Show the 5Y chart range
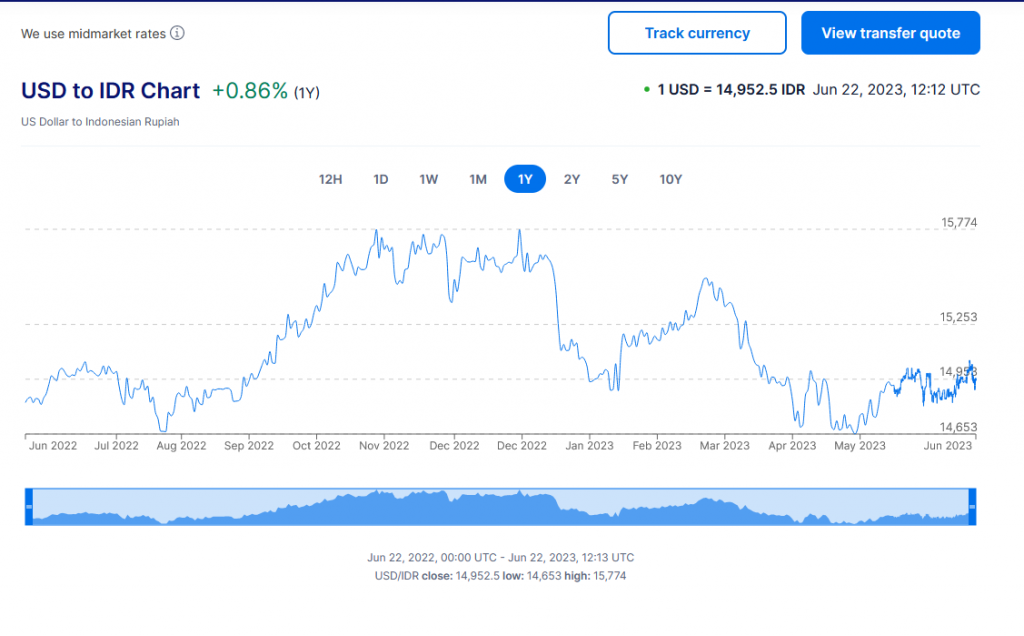1024x636 pixels. tap(620, 179)
